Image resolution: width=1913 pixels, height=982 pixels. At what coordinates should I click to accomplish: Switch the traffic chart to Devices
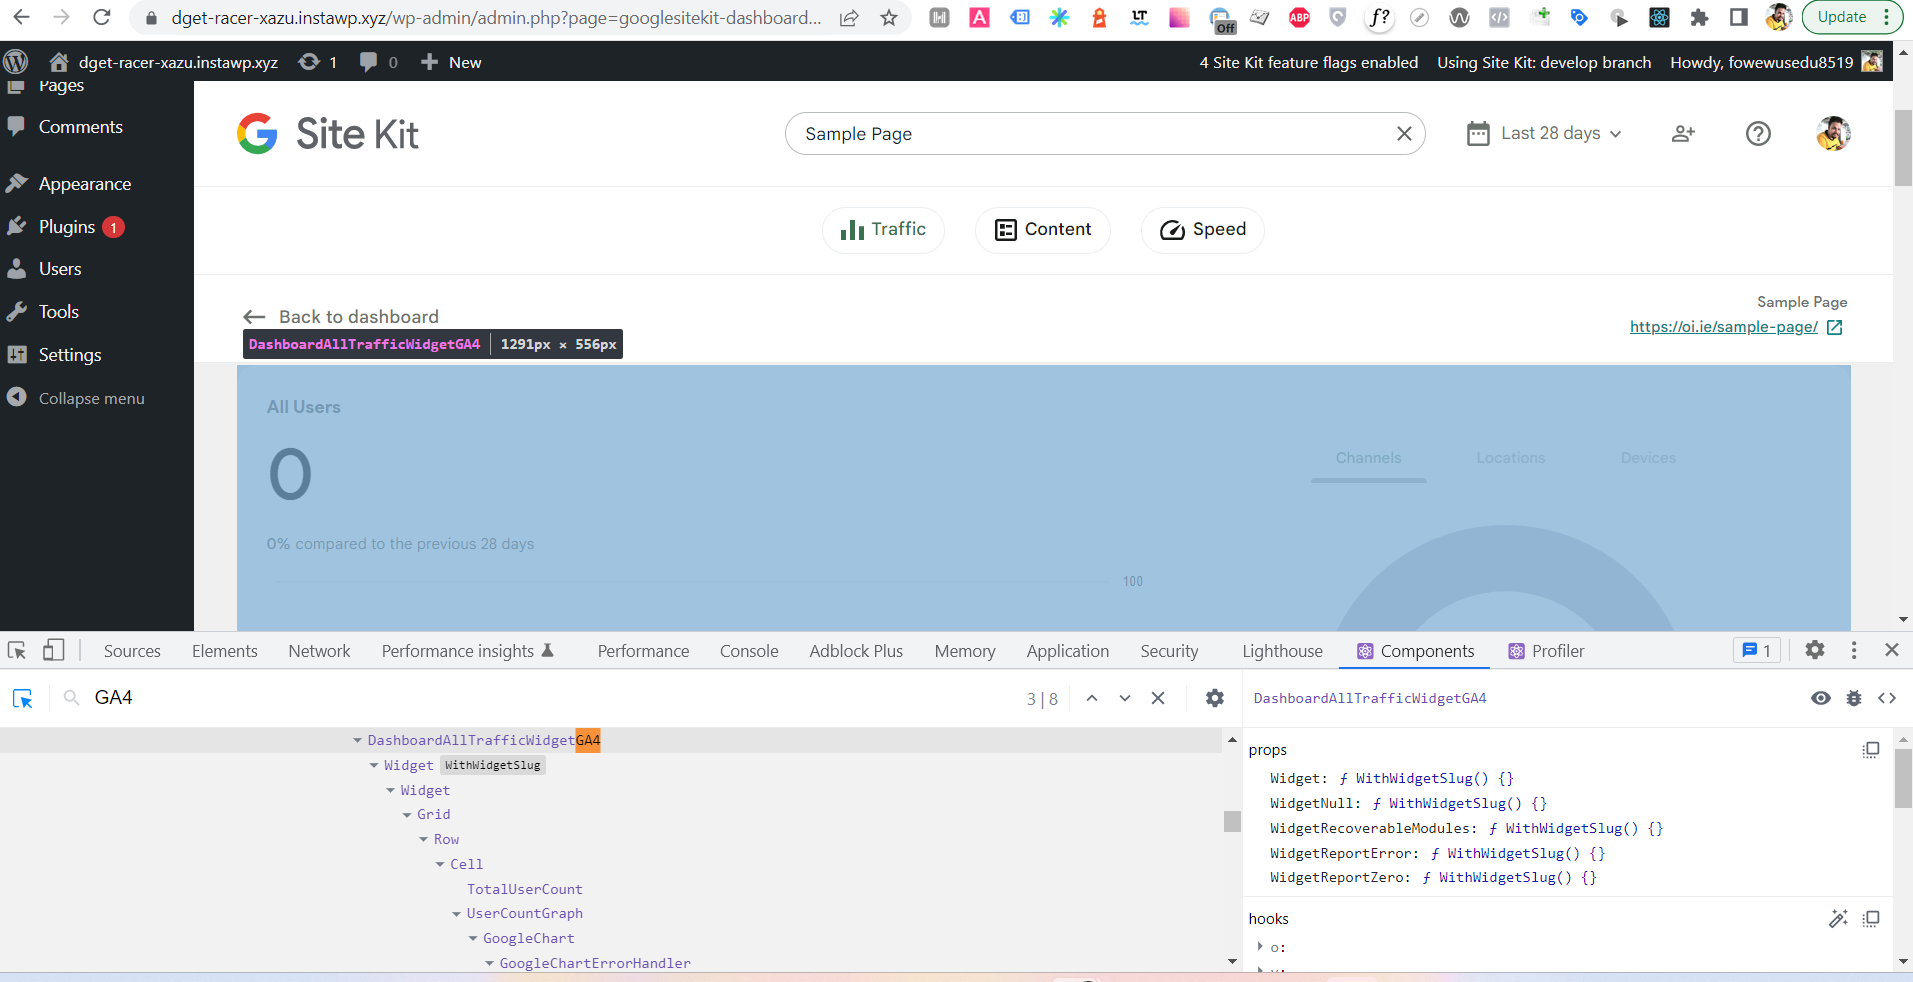tap(1646, 458)
